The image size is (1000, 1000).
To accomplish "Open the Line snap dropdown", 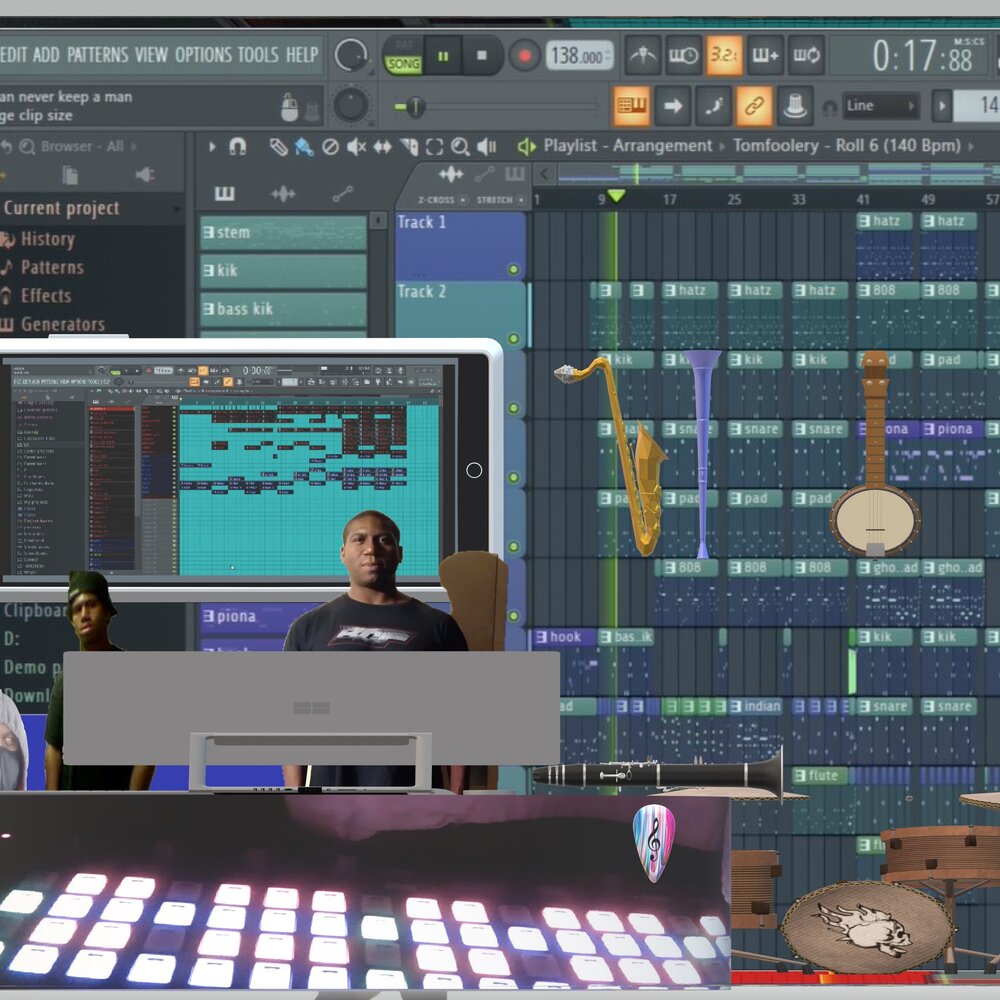I will pyautogui.click(x=880, y=105).
